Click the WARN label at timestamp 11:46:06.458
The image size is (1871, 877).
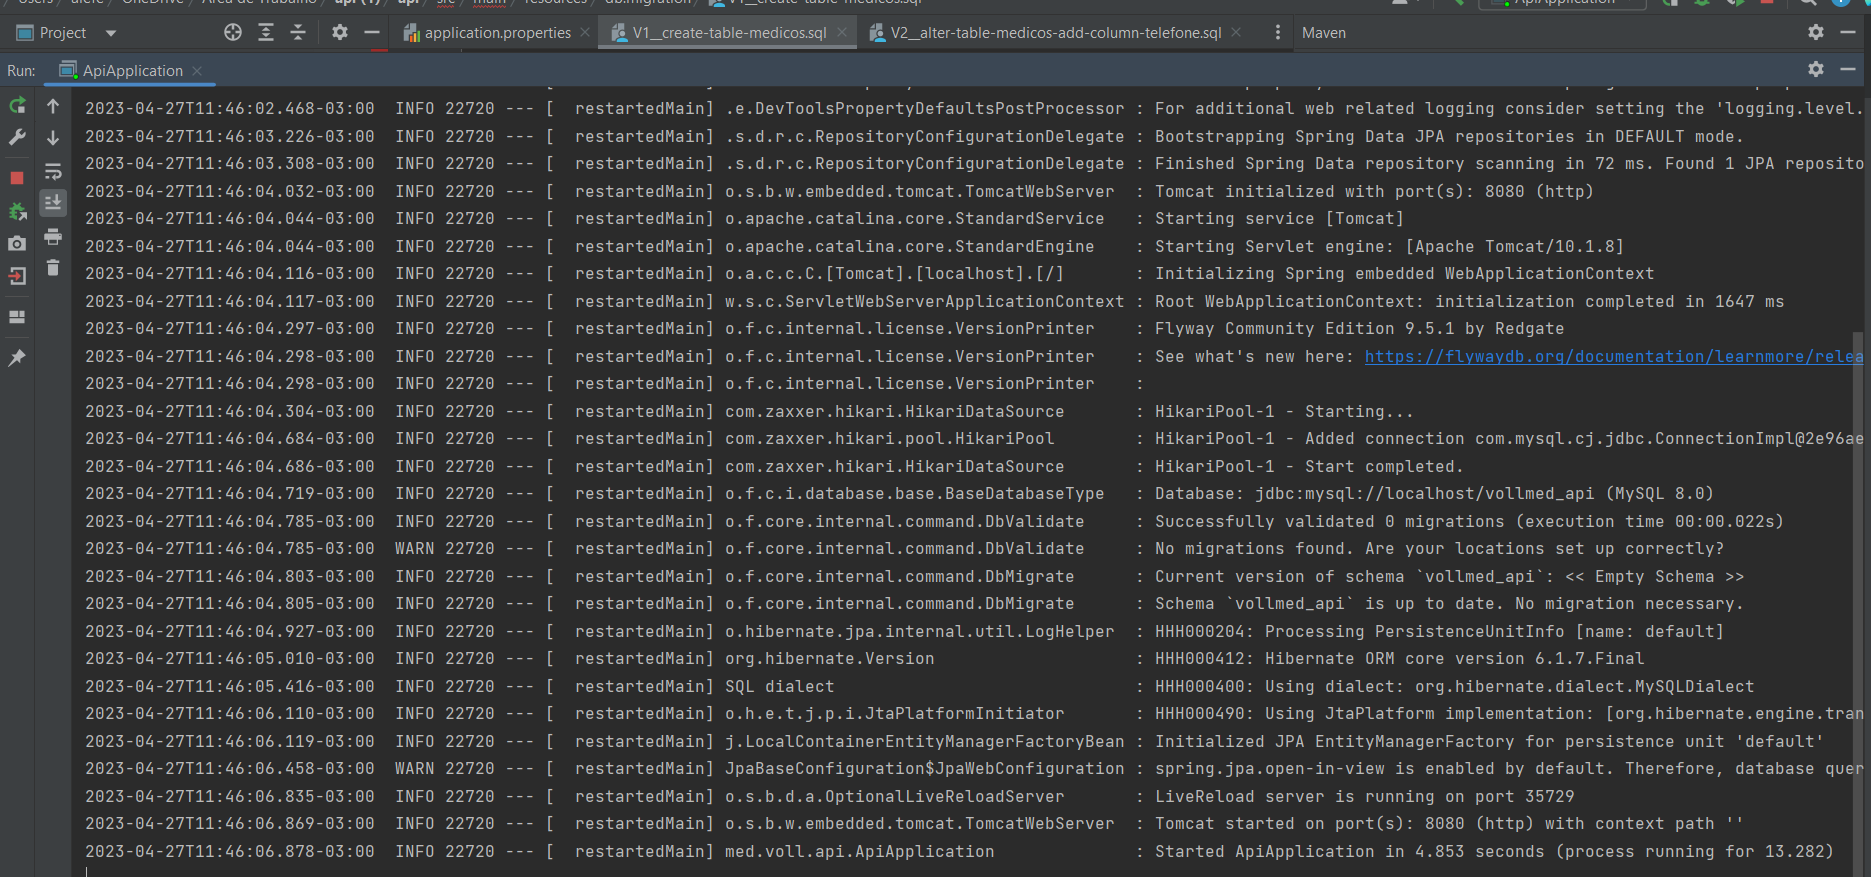click(414, 768)
